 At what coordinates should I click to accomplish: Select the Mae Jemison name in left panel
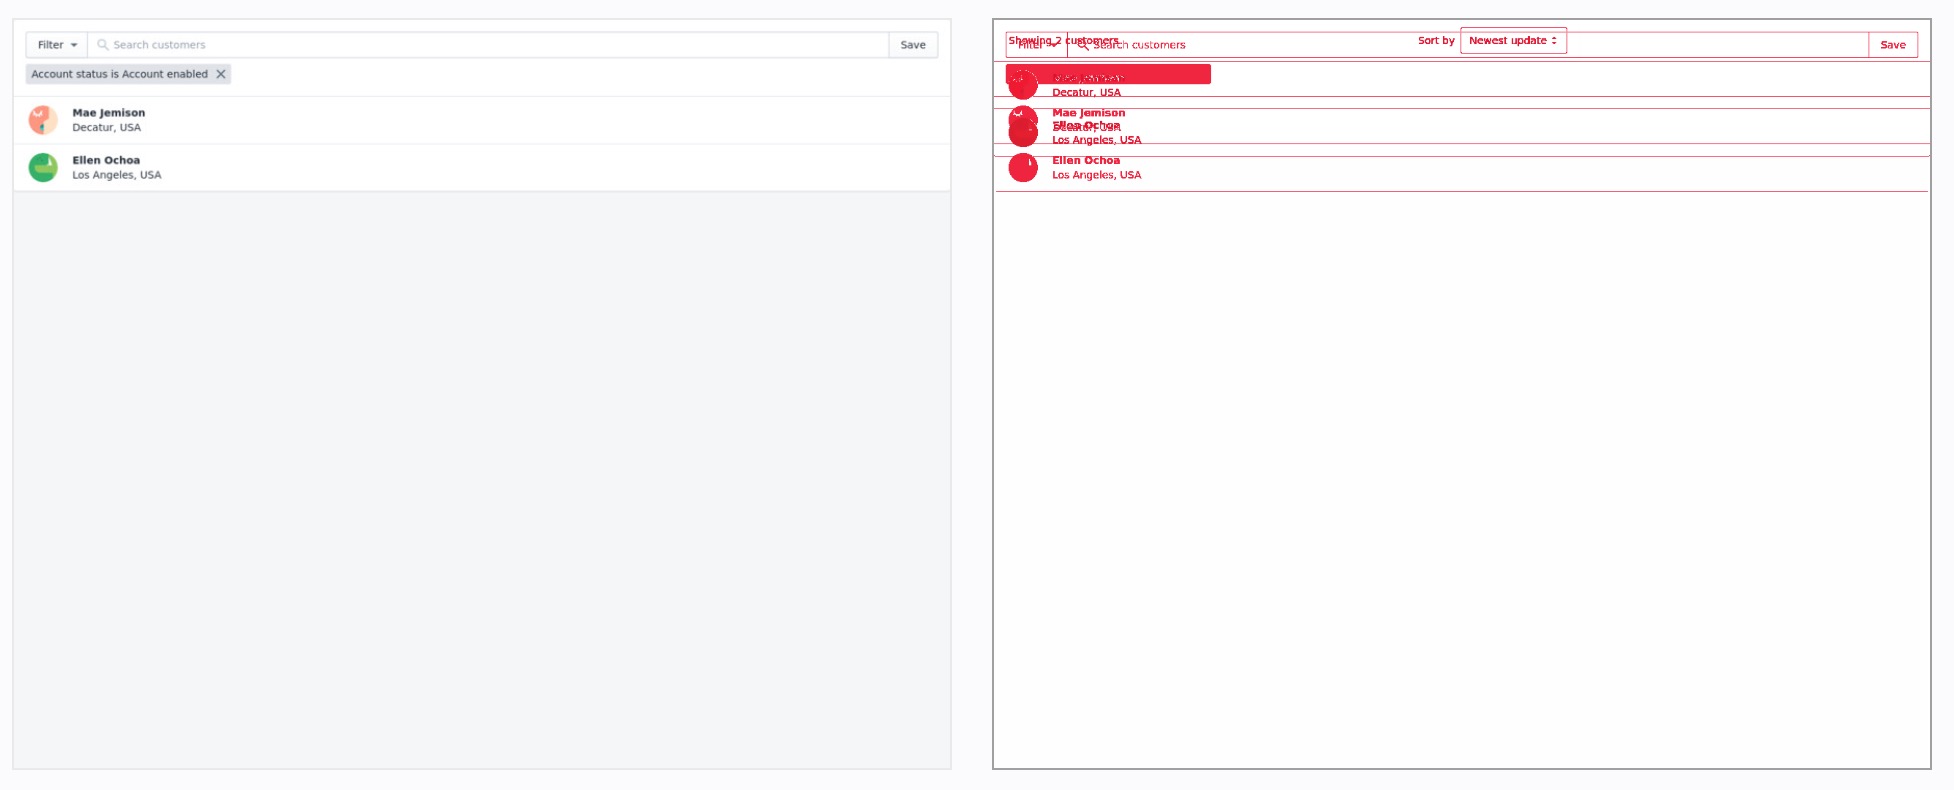[x=109, y=113]
